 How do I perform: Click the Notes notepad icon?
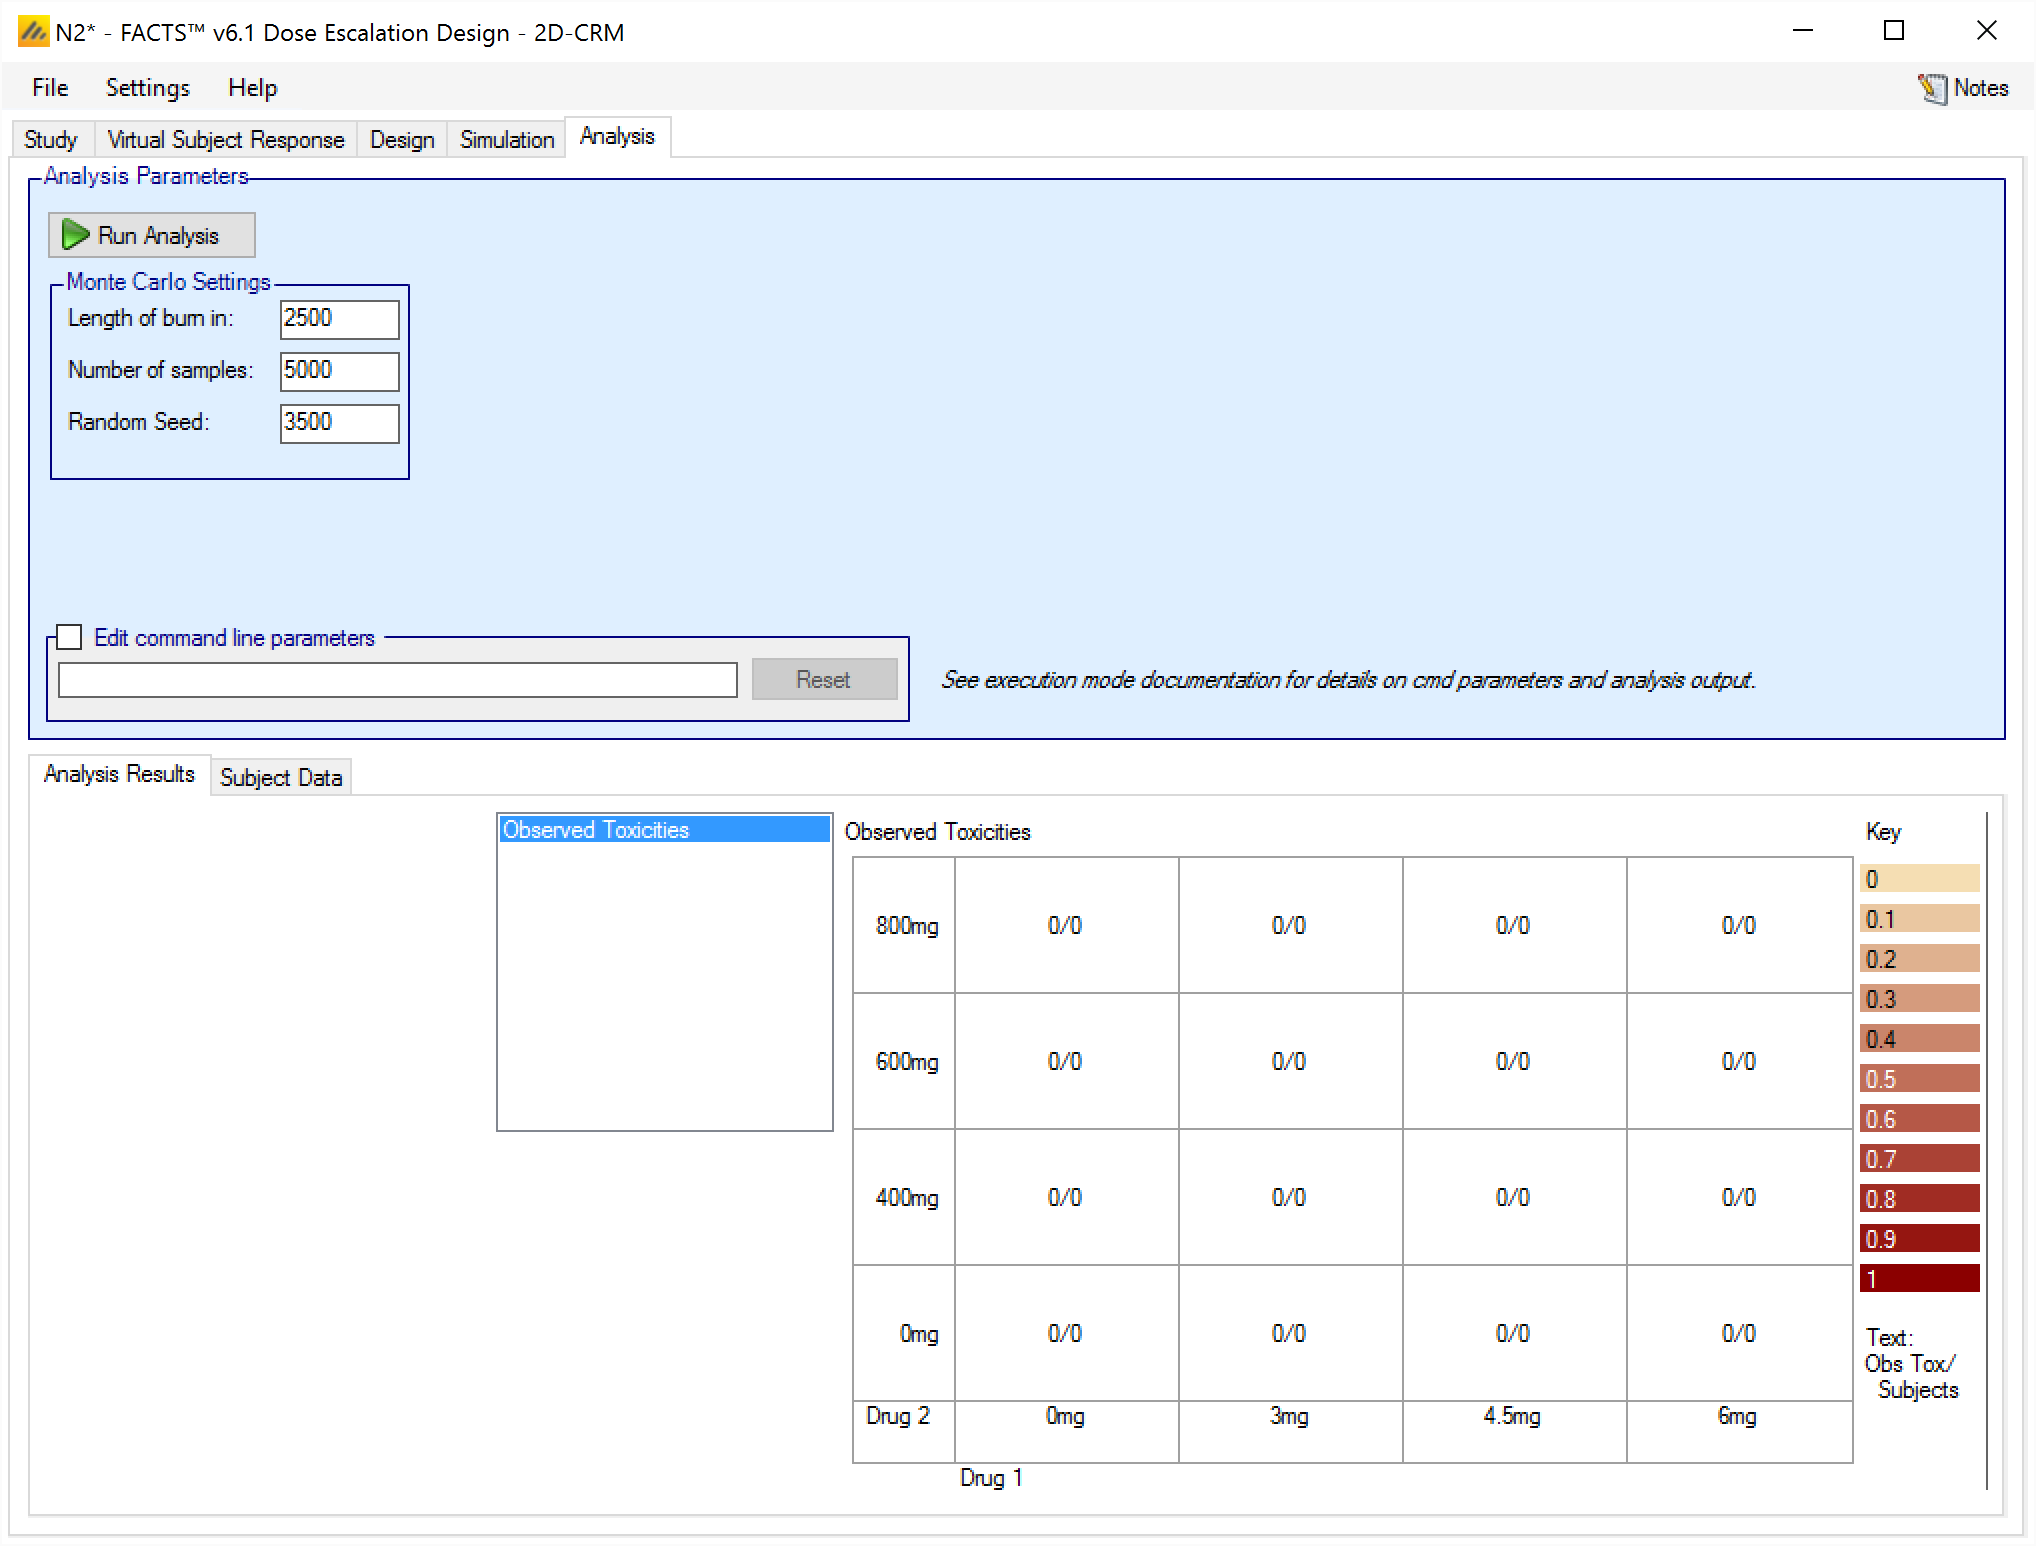[1932, 88]
